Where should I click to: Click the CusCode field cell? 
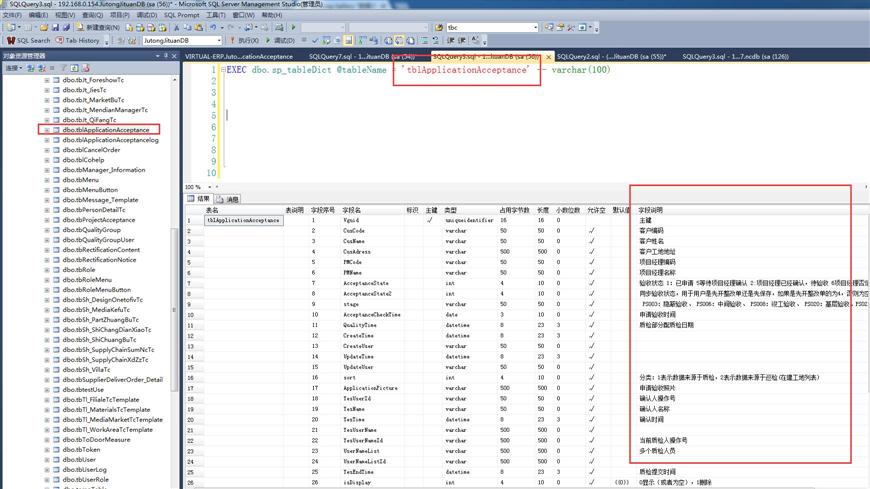point(353,231)
